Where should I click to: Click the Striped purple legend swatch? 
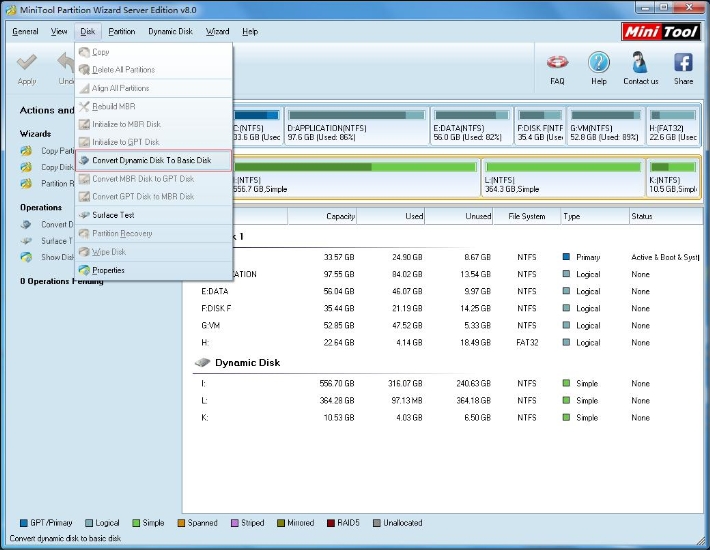coord(235,523)
